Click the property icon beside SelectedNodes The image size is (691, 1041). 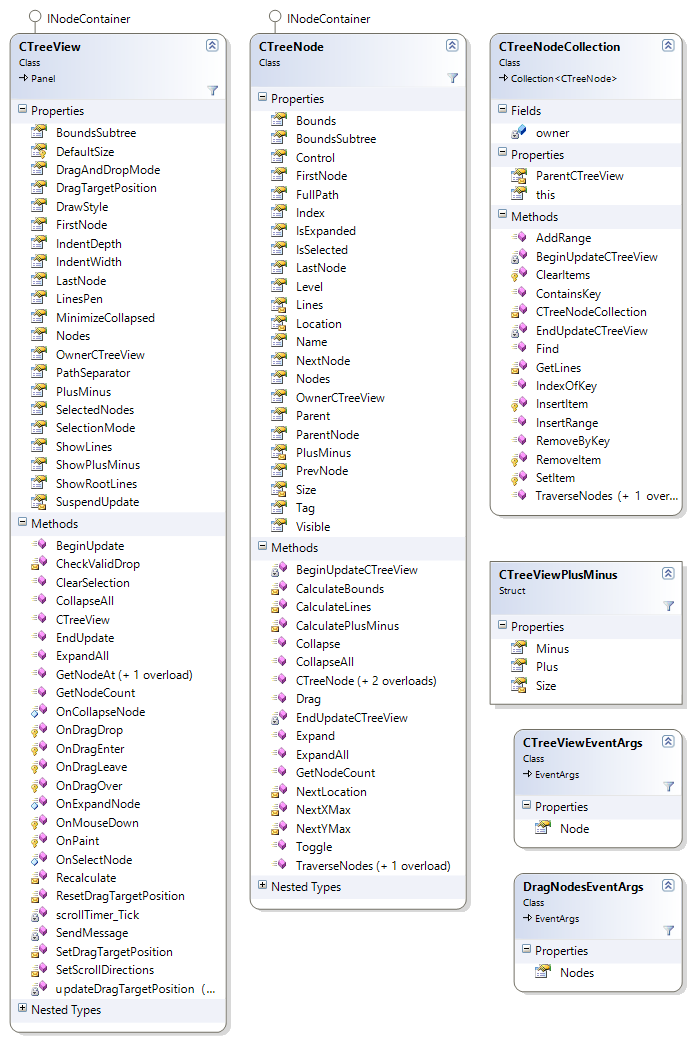click(39, 410)
